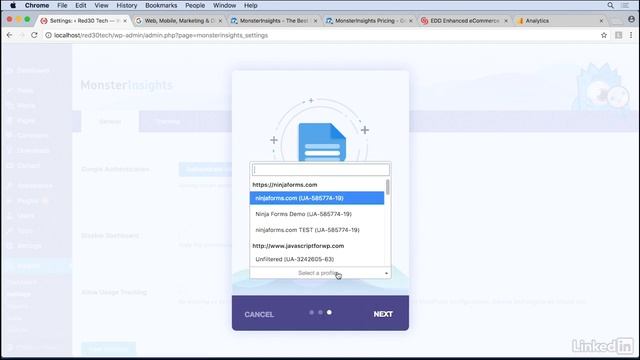The height and width of the screenshot is (360, 640).
Task: Open Chrome three-dot menu
Action: [x=631, y=35]
